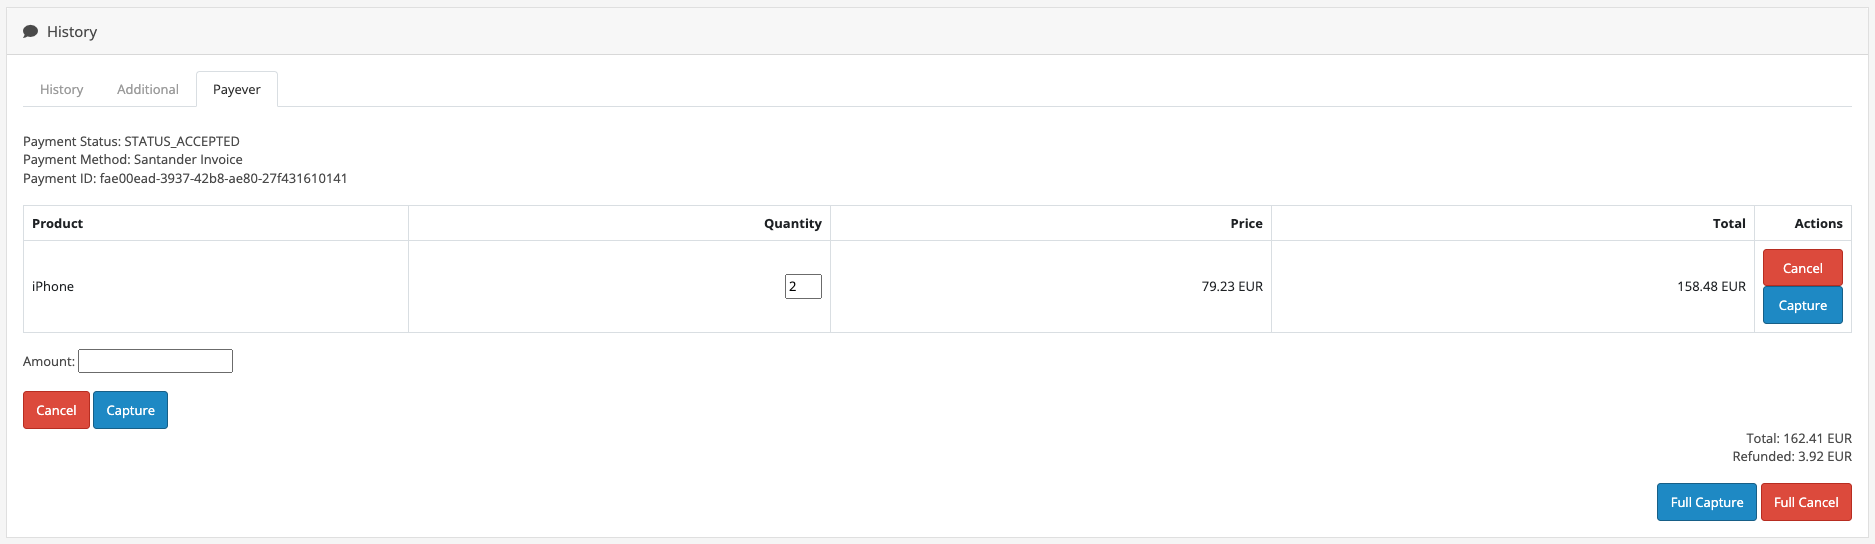1875x544 pixels.
Task: Click the iPhone product cell
Action: [x=216, y=286]
